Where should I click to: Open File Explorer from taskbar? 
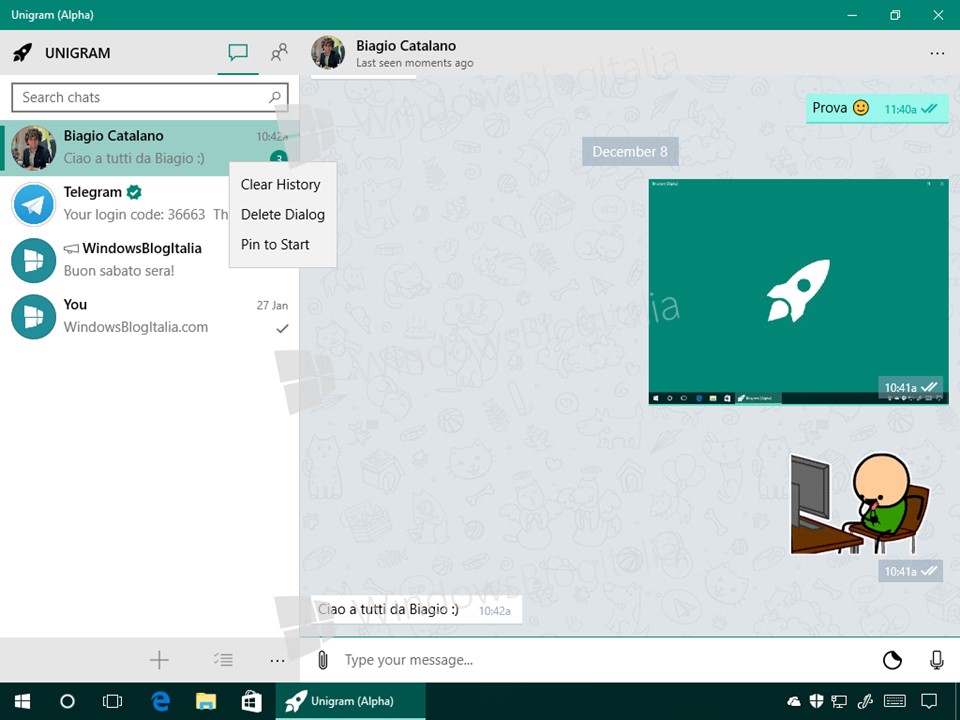pos(206,701)
